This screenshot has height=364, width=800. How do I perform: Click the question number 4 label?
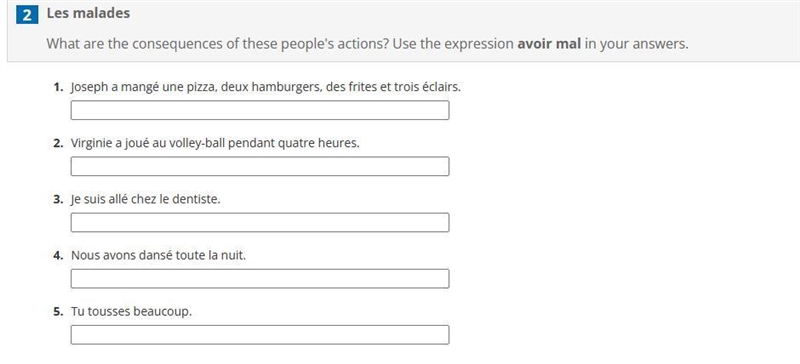tap(58, 255)
